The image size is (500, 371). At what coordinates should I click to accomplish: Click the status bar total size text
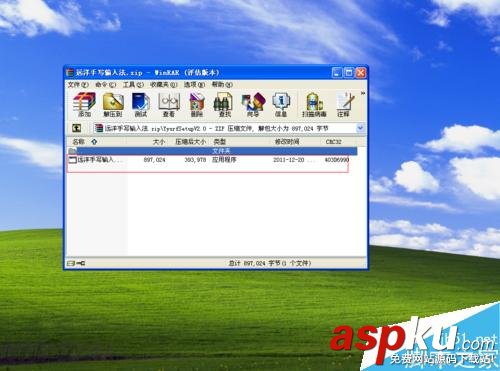(270, 263)
